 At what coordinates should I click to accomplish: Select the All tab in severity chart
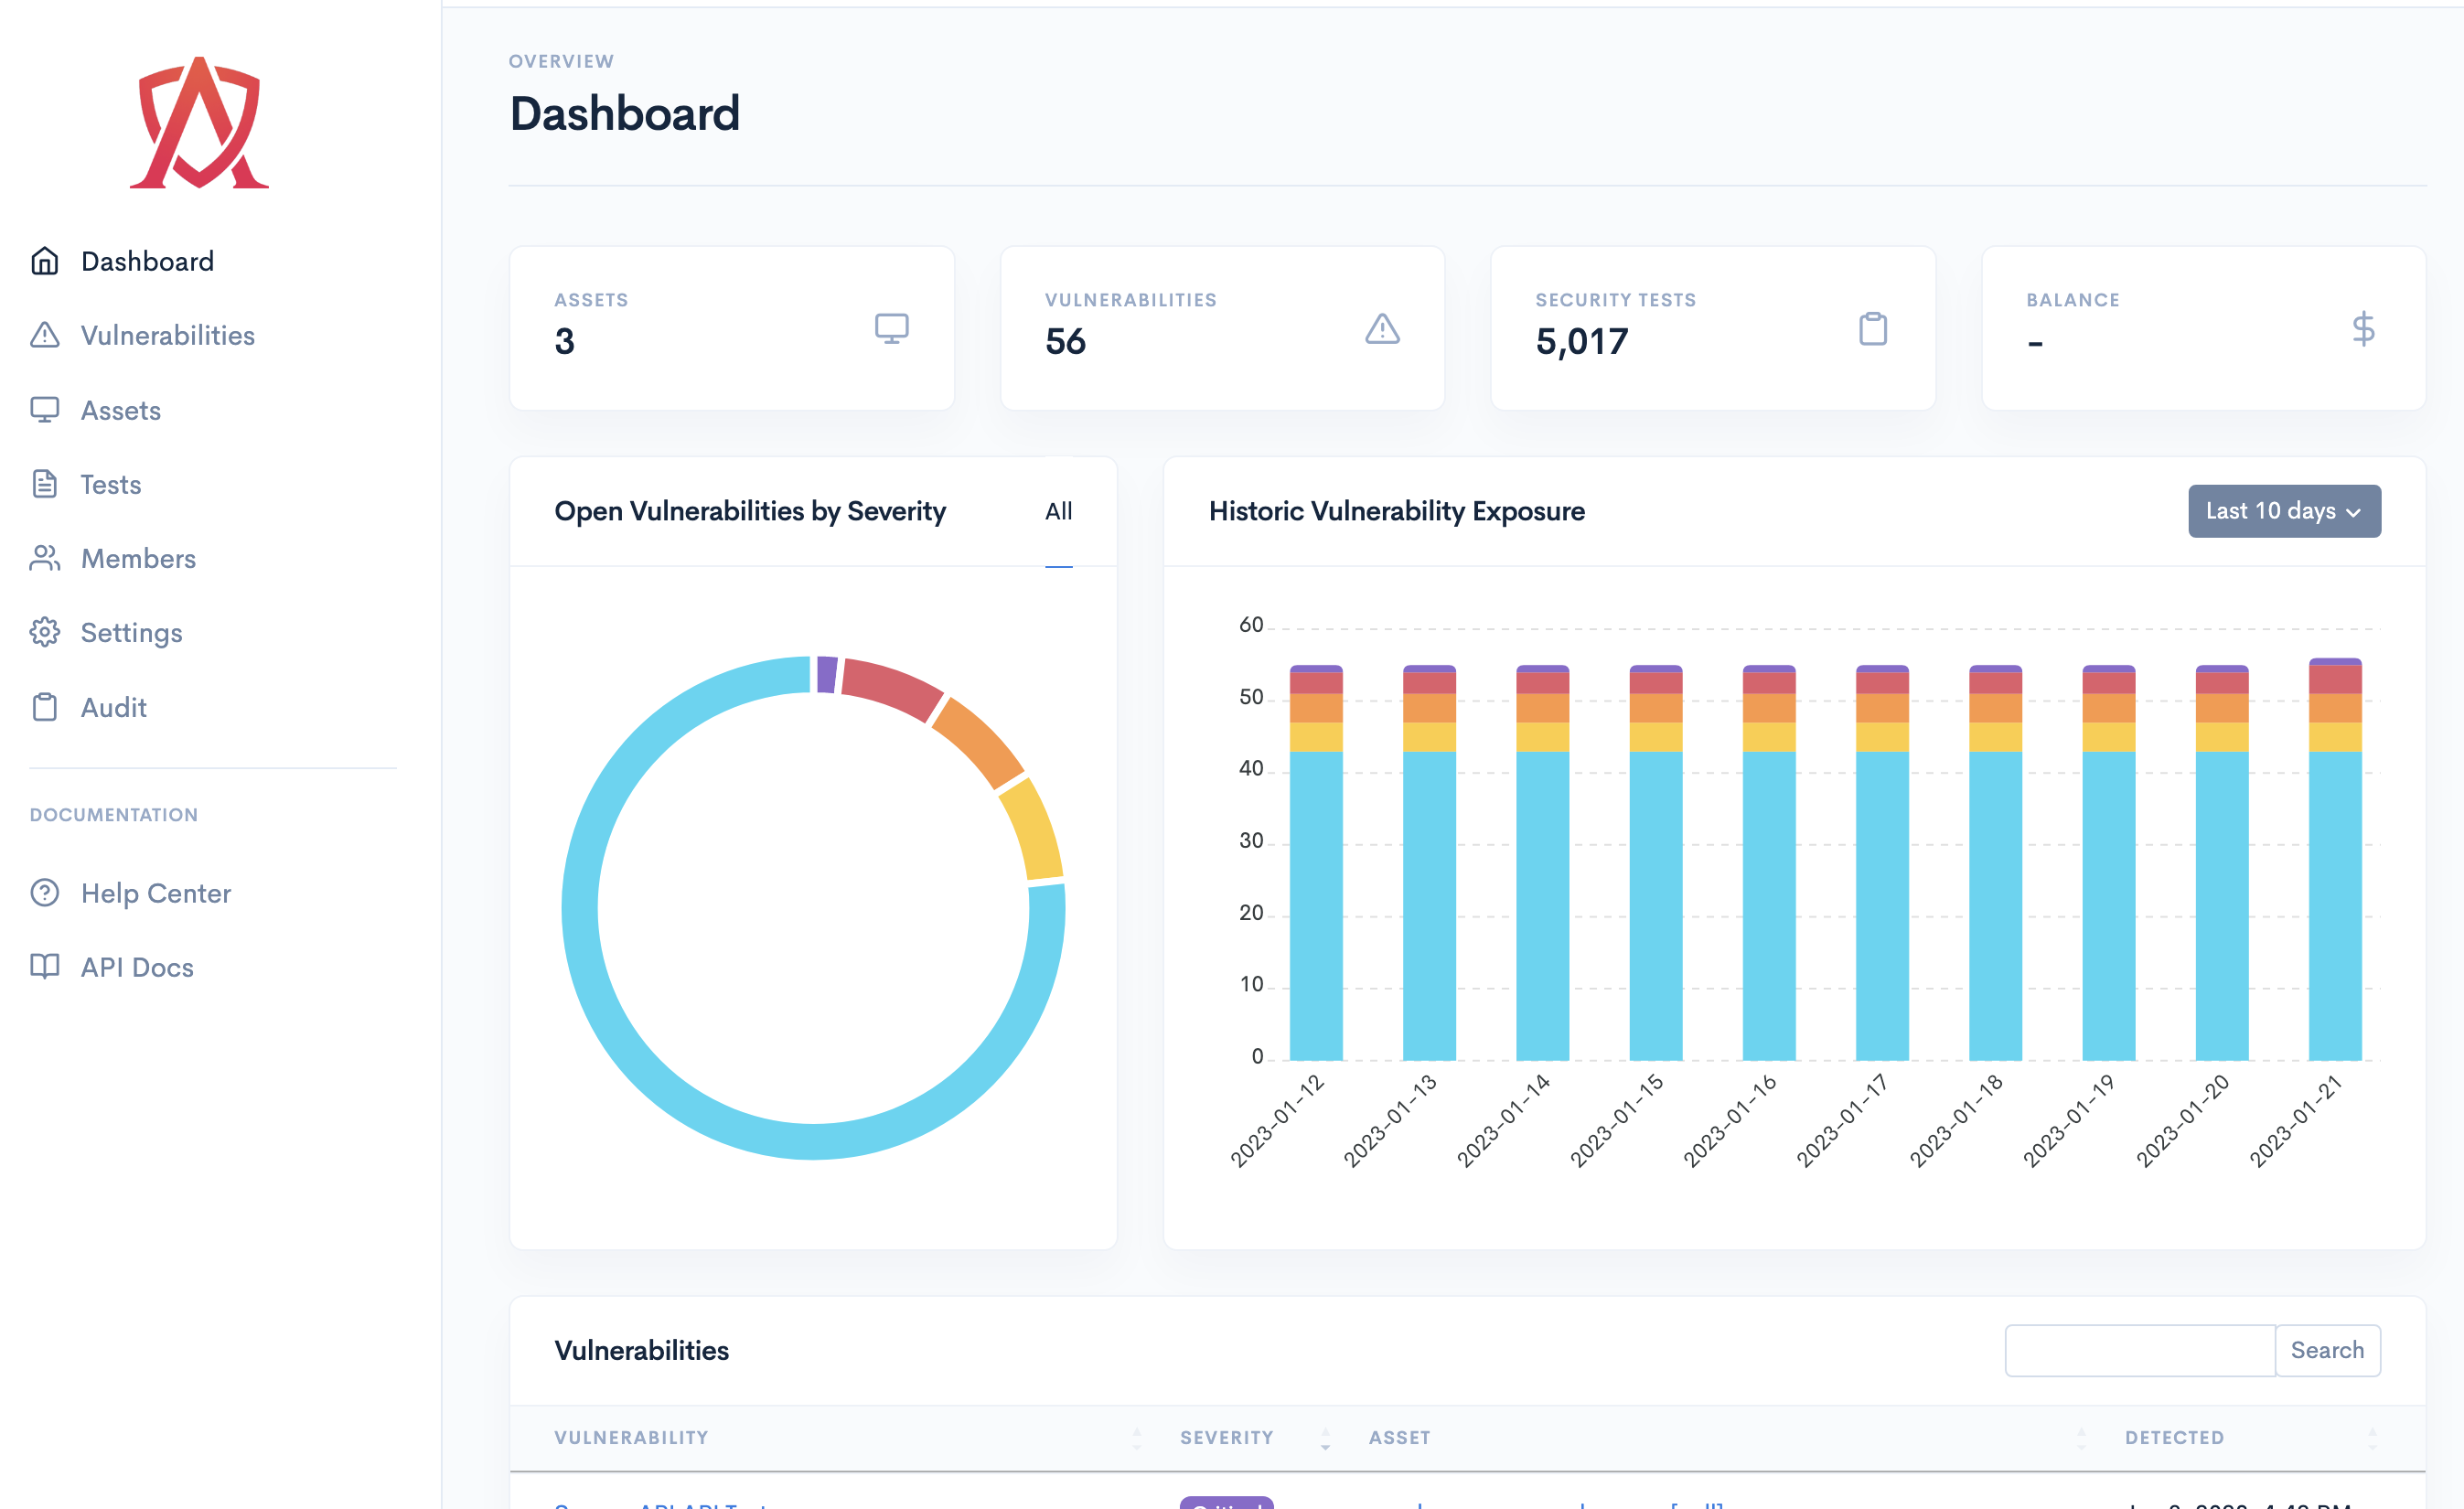pyautogui.click(x=1058, y=511)
